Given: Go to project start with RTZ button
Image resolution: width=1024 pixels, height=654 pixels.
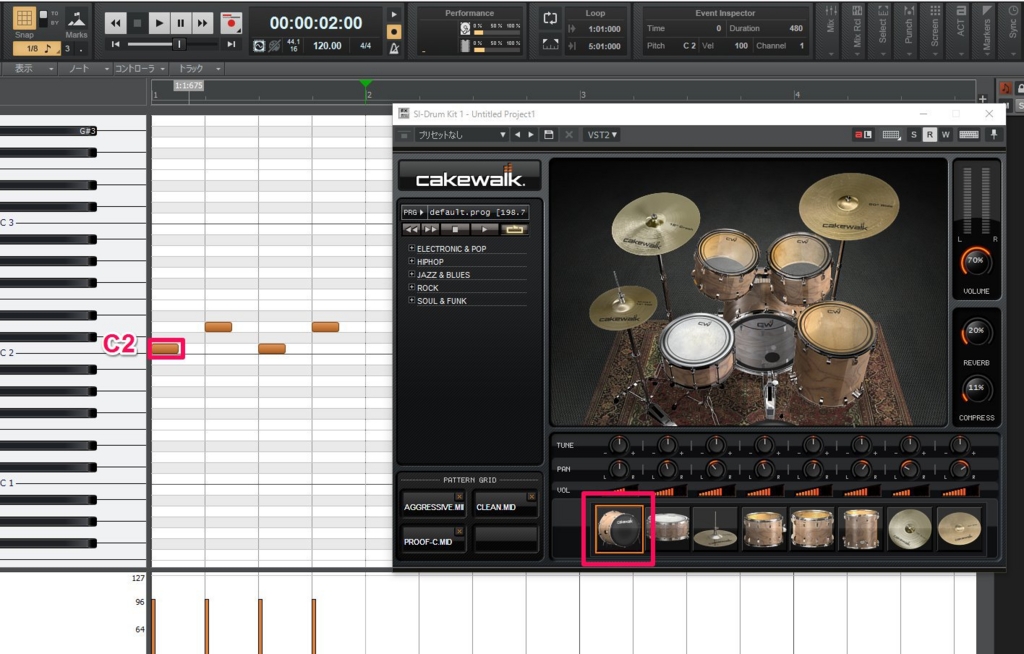Looking at the screenshot, I should coord(116,44).
